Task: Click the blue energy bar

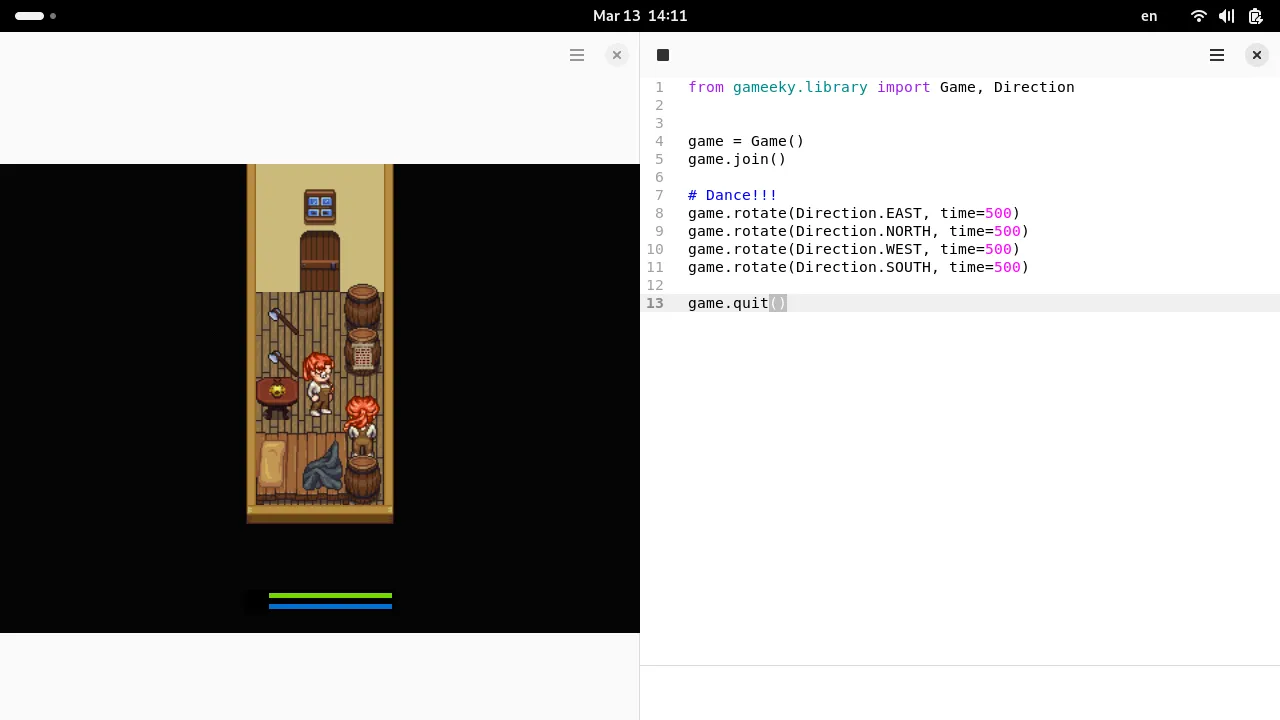Action: pyautogui.click(x=330, y=606)
